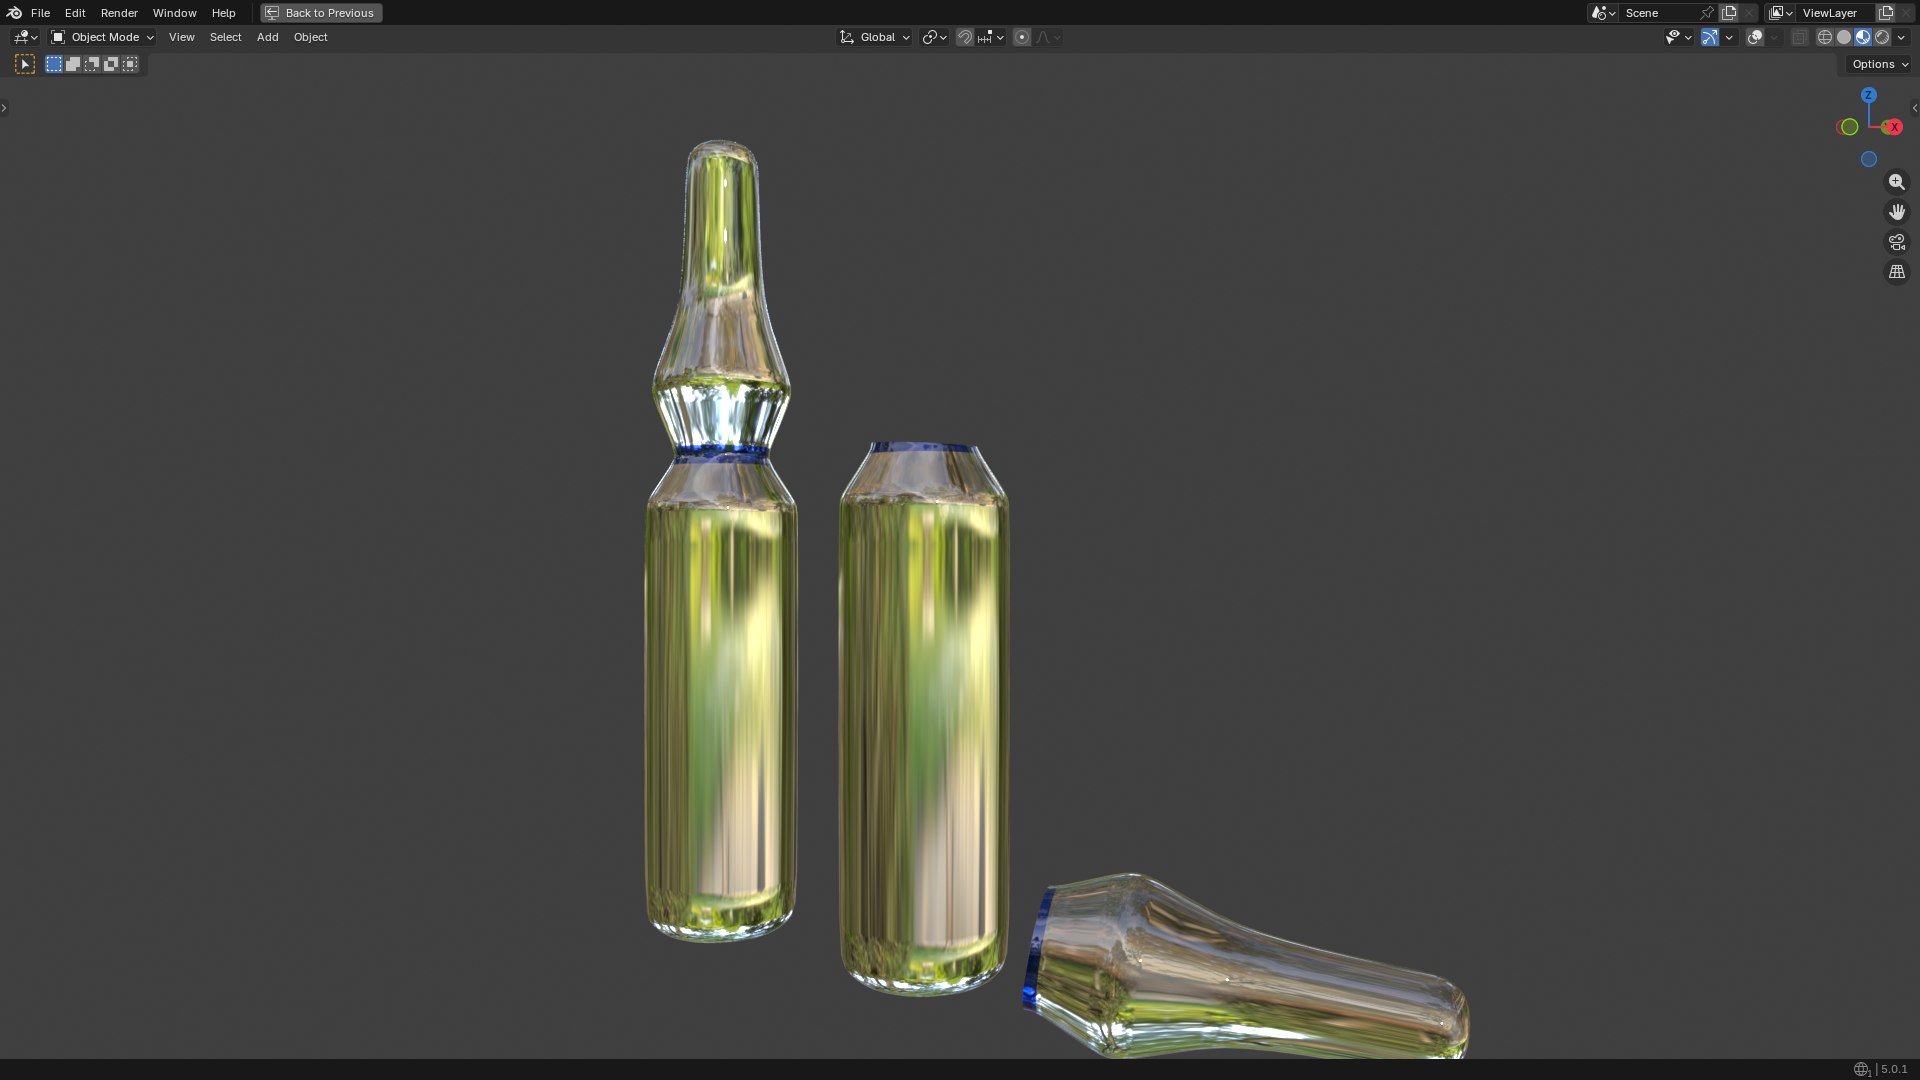This screenshot has height=1080, width=1920.
Task: Click the negative Z axis gizmo dot
Action: [x=1868, y=159]
